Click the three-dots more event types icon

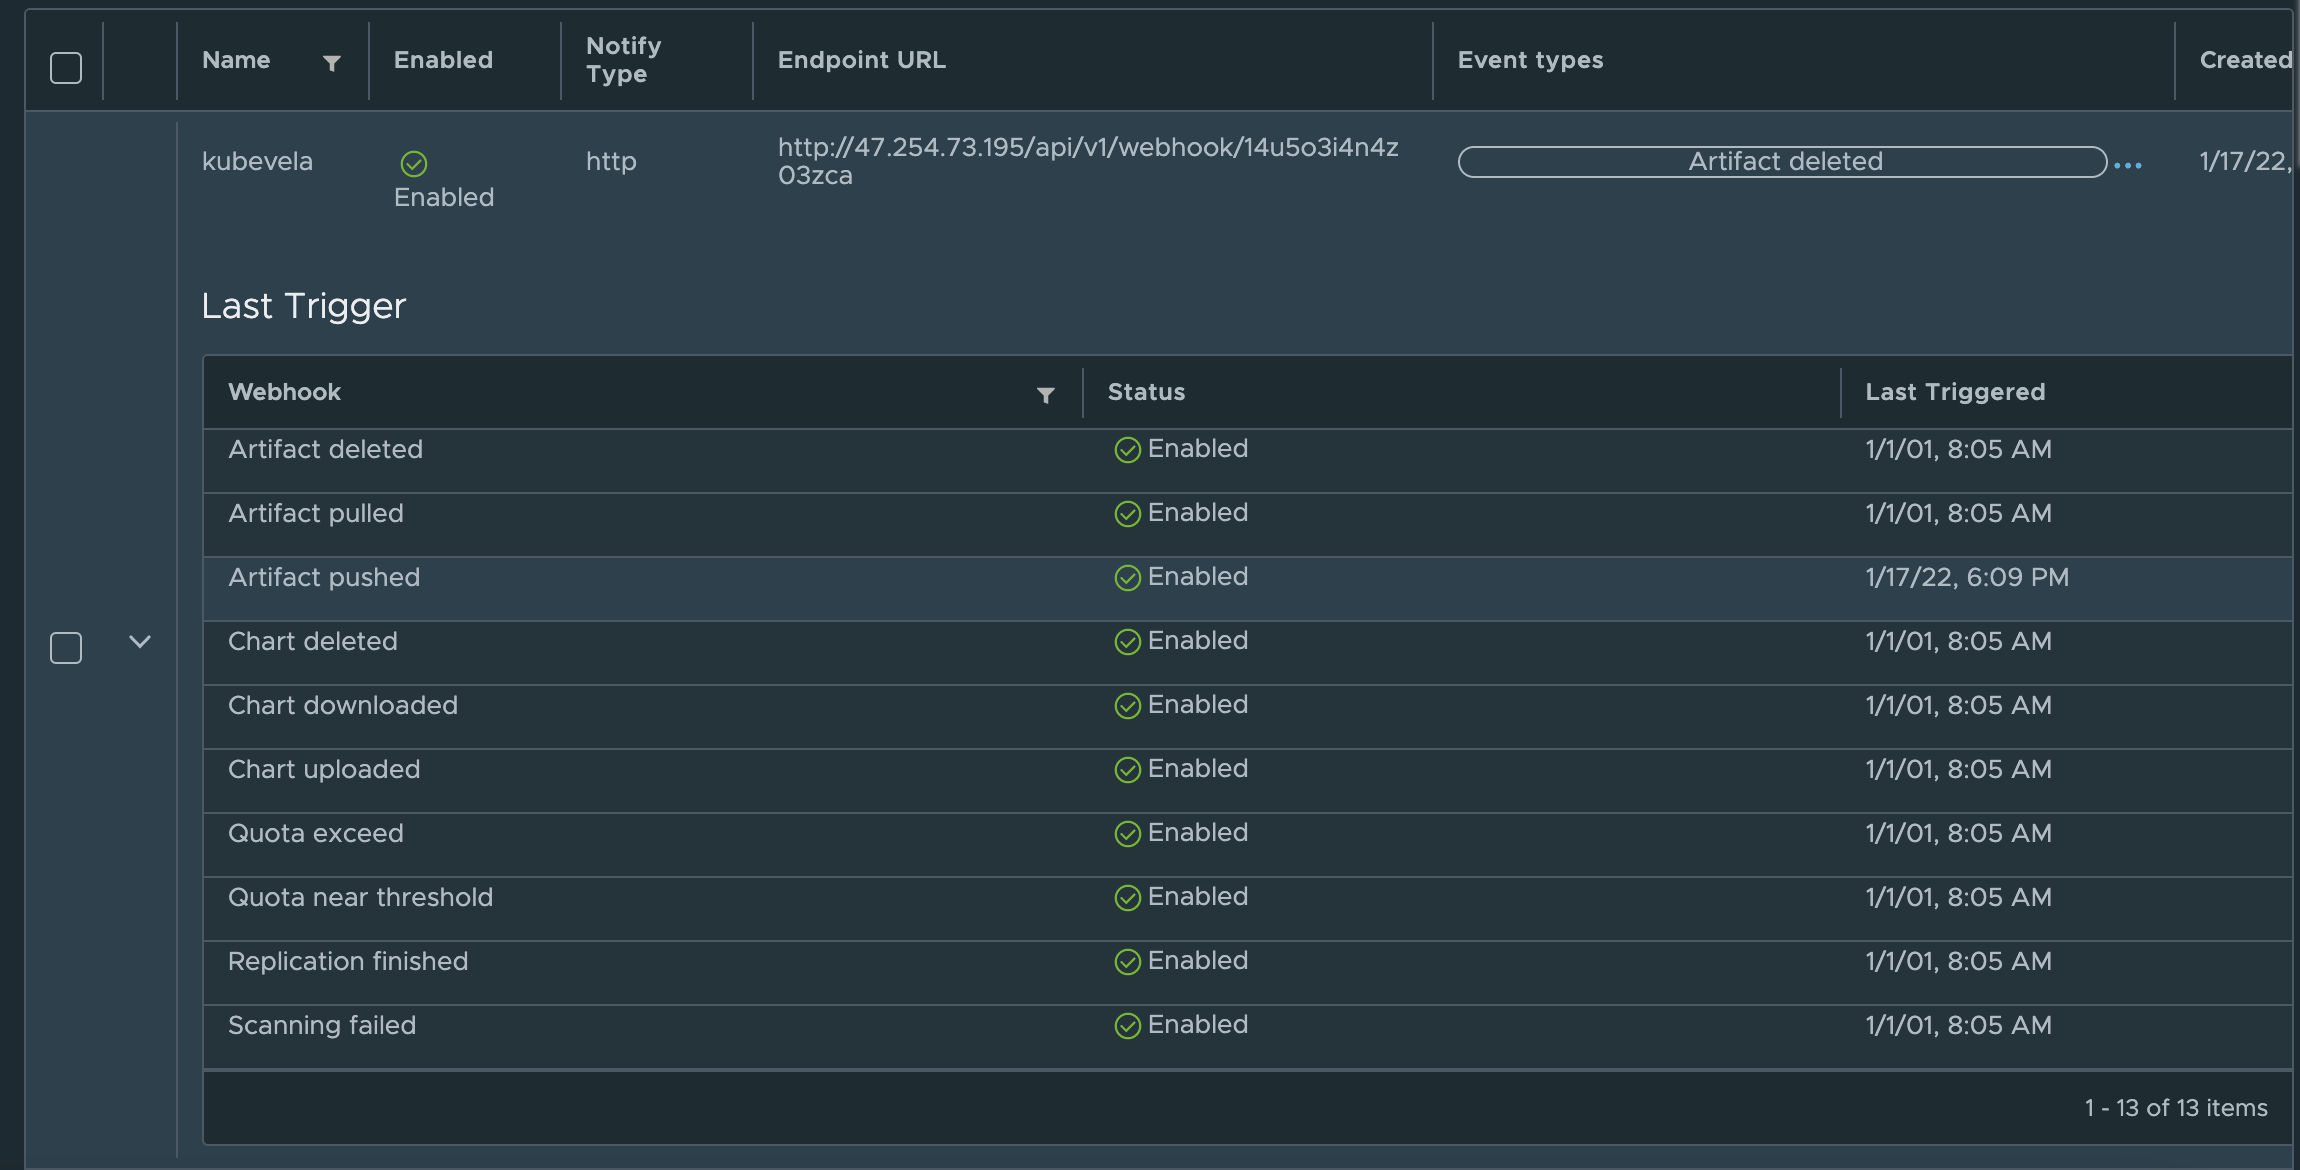click(2127, 165)
